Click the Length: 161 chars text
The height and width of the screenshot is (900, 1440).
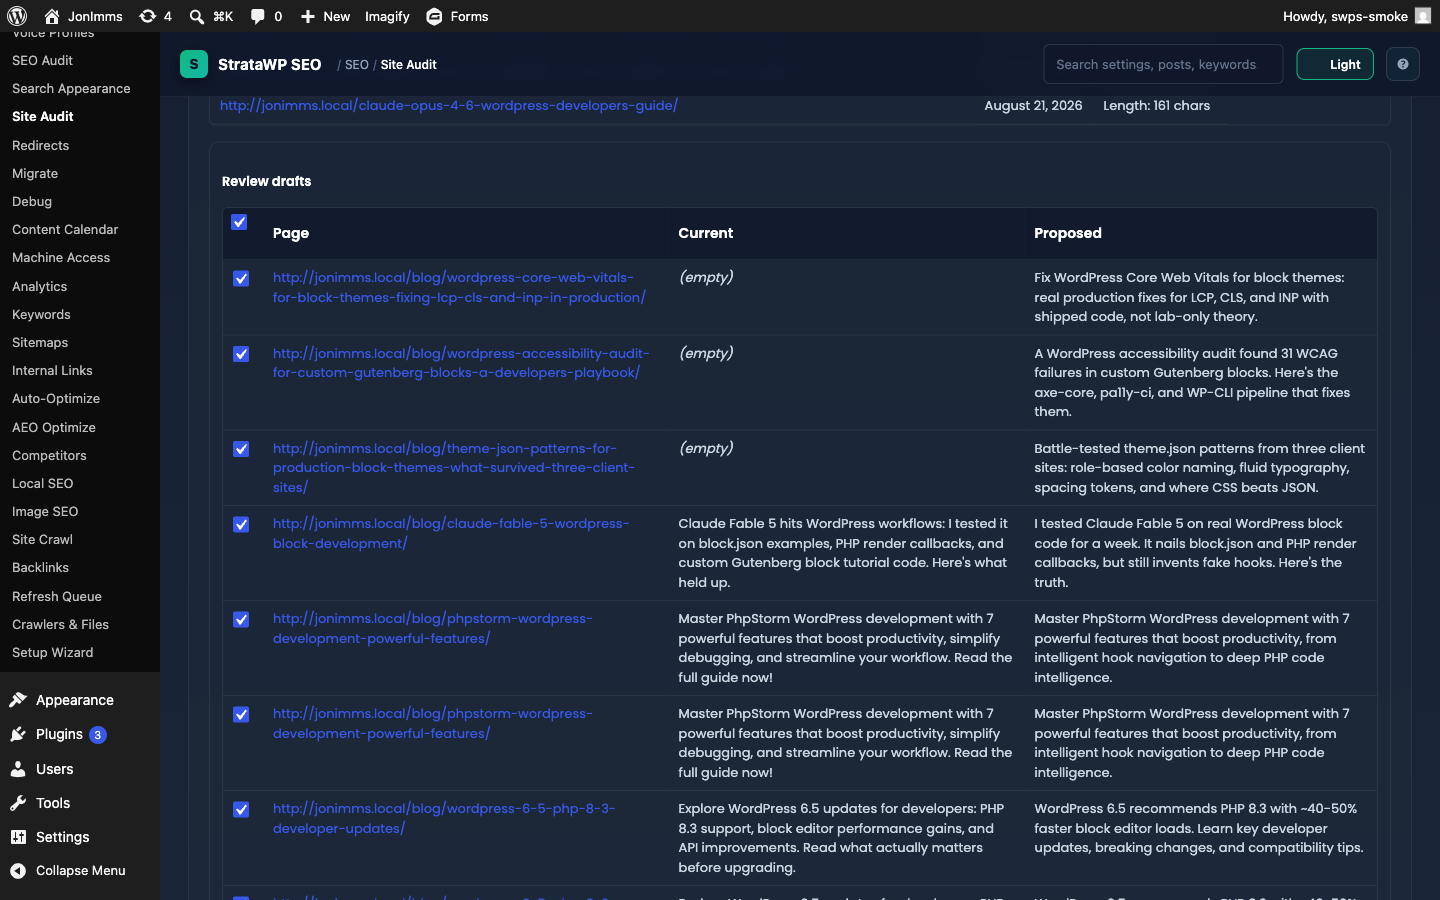(x=1156, y=105)
